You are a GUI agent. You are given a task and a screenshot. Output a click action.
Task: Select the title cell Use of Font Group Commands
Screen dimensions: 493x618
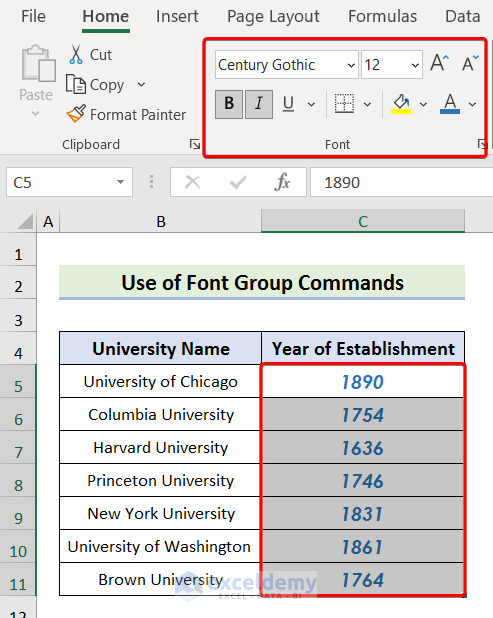point(262,283)
